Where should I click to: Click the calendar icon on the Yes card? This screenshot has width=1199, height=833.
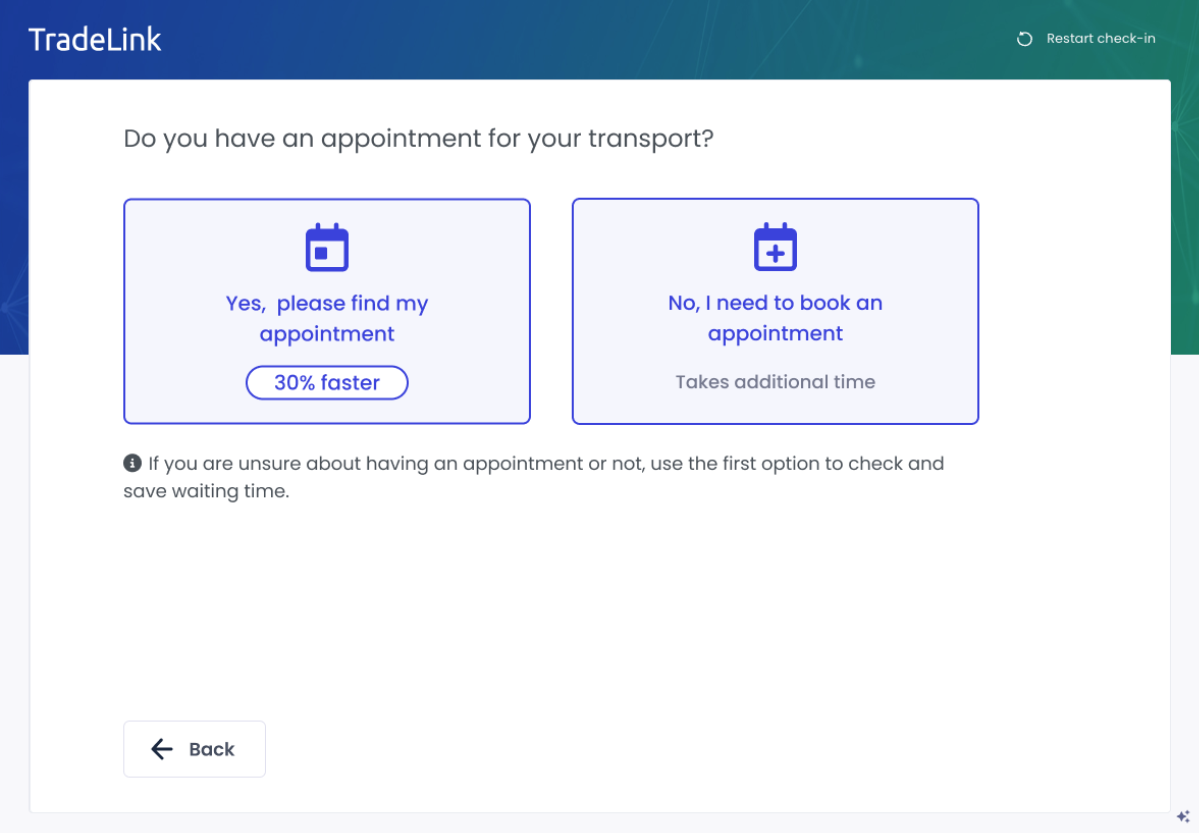(x=327, y=248)
